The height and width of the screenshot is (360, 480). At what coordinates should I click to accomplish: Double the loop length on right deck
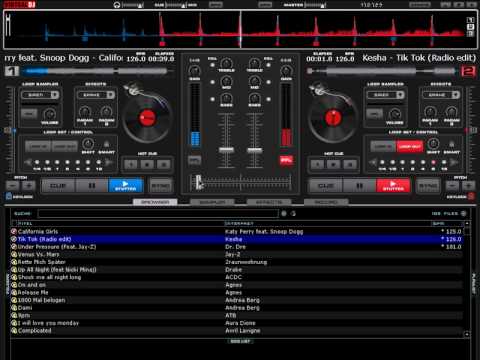[454, 162]
